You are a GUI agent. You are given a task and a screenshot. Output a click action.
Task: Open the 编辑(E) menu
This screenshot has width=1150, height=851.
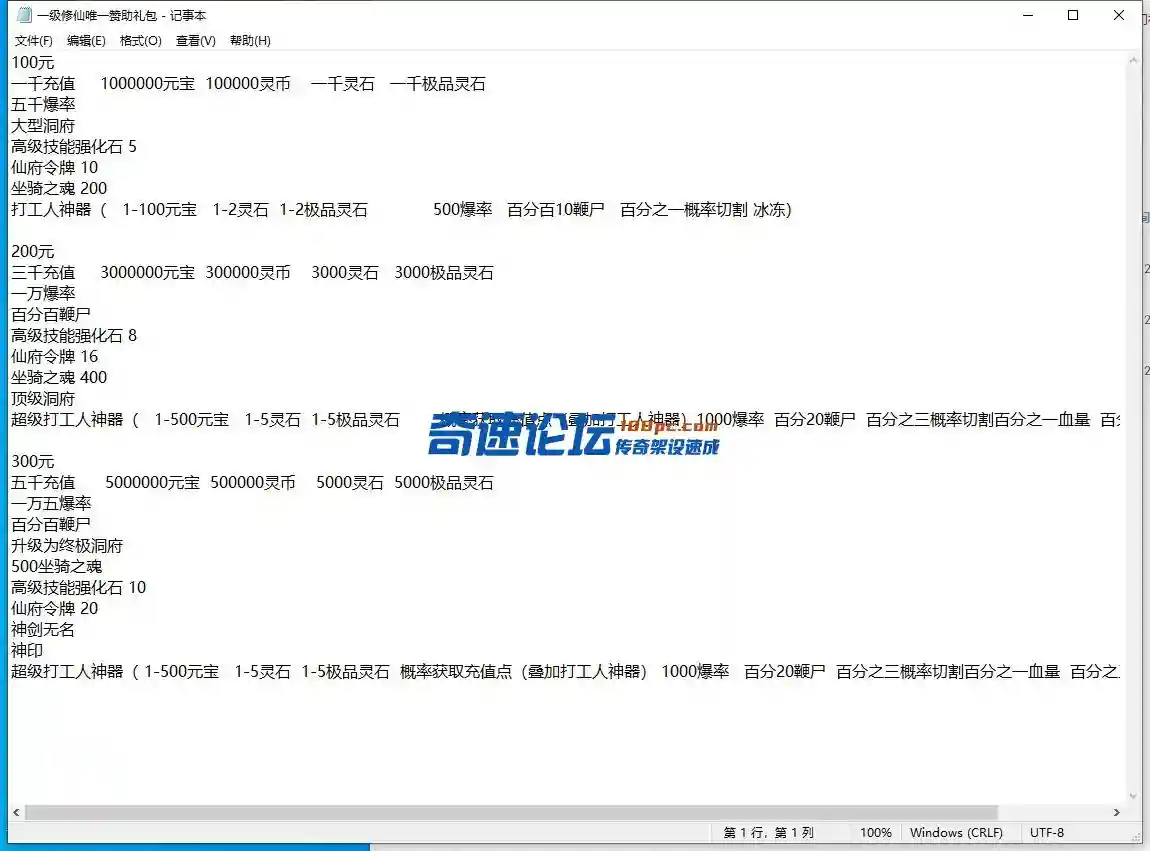[86, 40]
